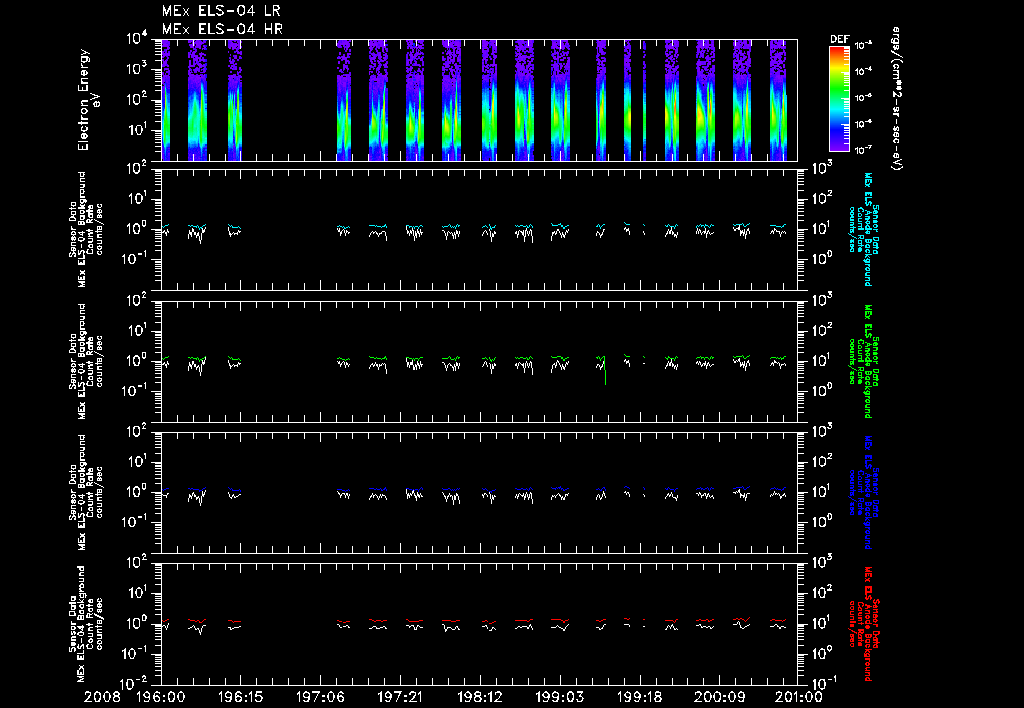Viewport: 1024px width, 708px height.
Task: Click the "199:18" time axis label
Action: 639,698
